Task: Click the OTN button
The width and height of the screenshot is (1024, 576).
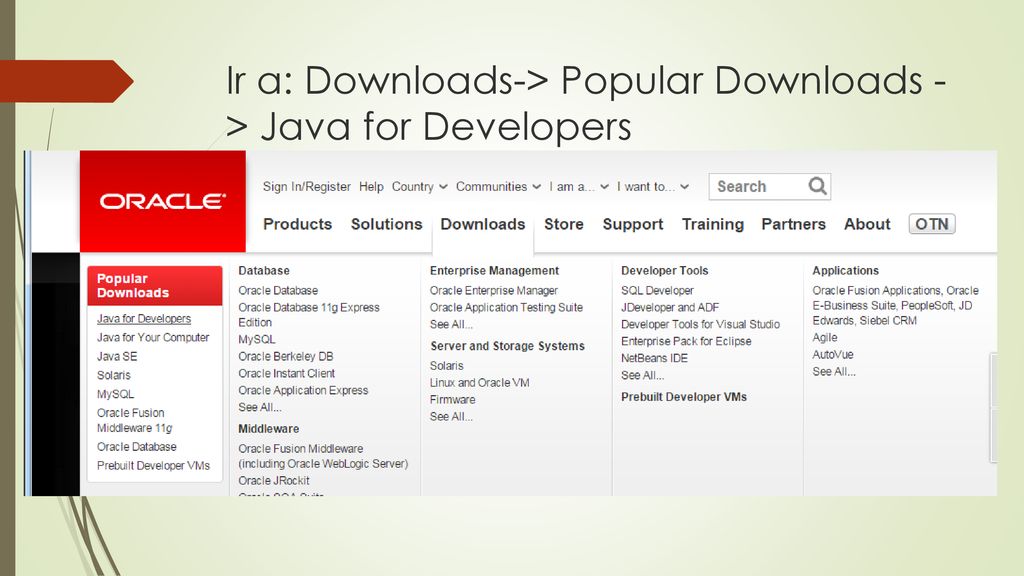Action: (932, 224)
